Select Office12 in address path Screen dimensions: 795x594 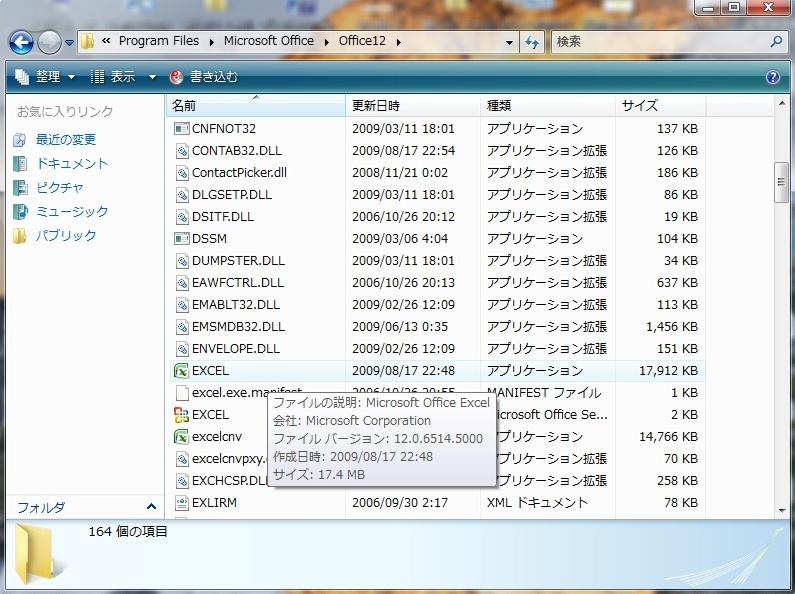tap(362, 41)
